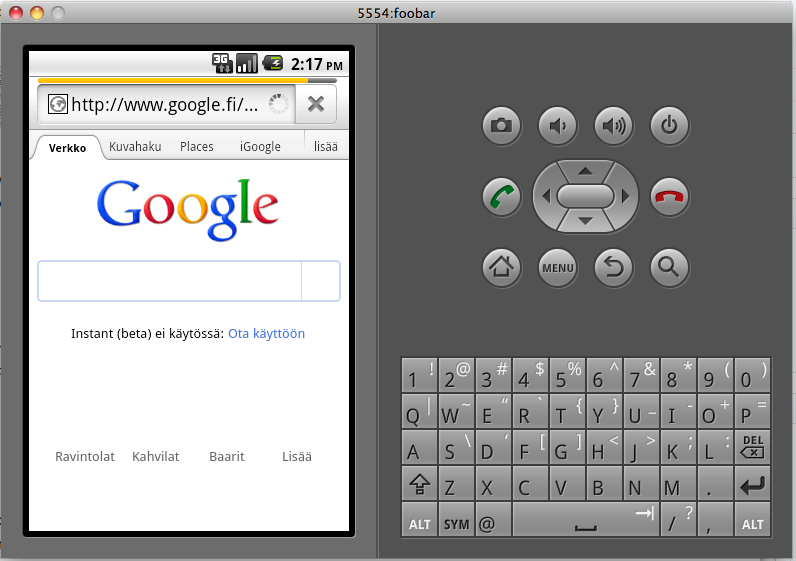Close the emulator window via red button
The image size is (796, 561).
click(x=16, y=13)
